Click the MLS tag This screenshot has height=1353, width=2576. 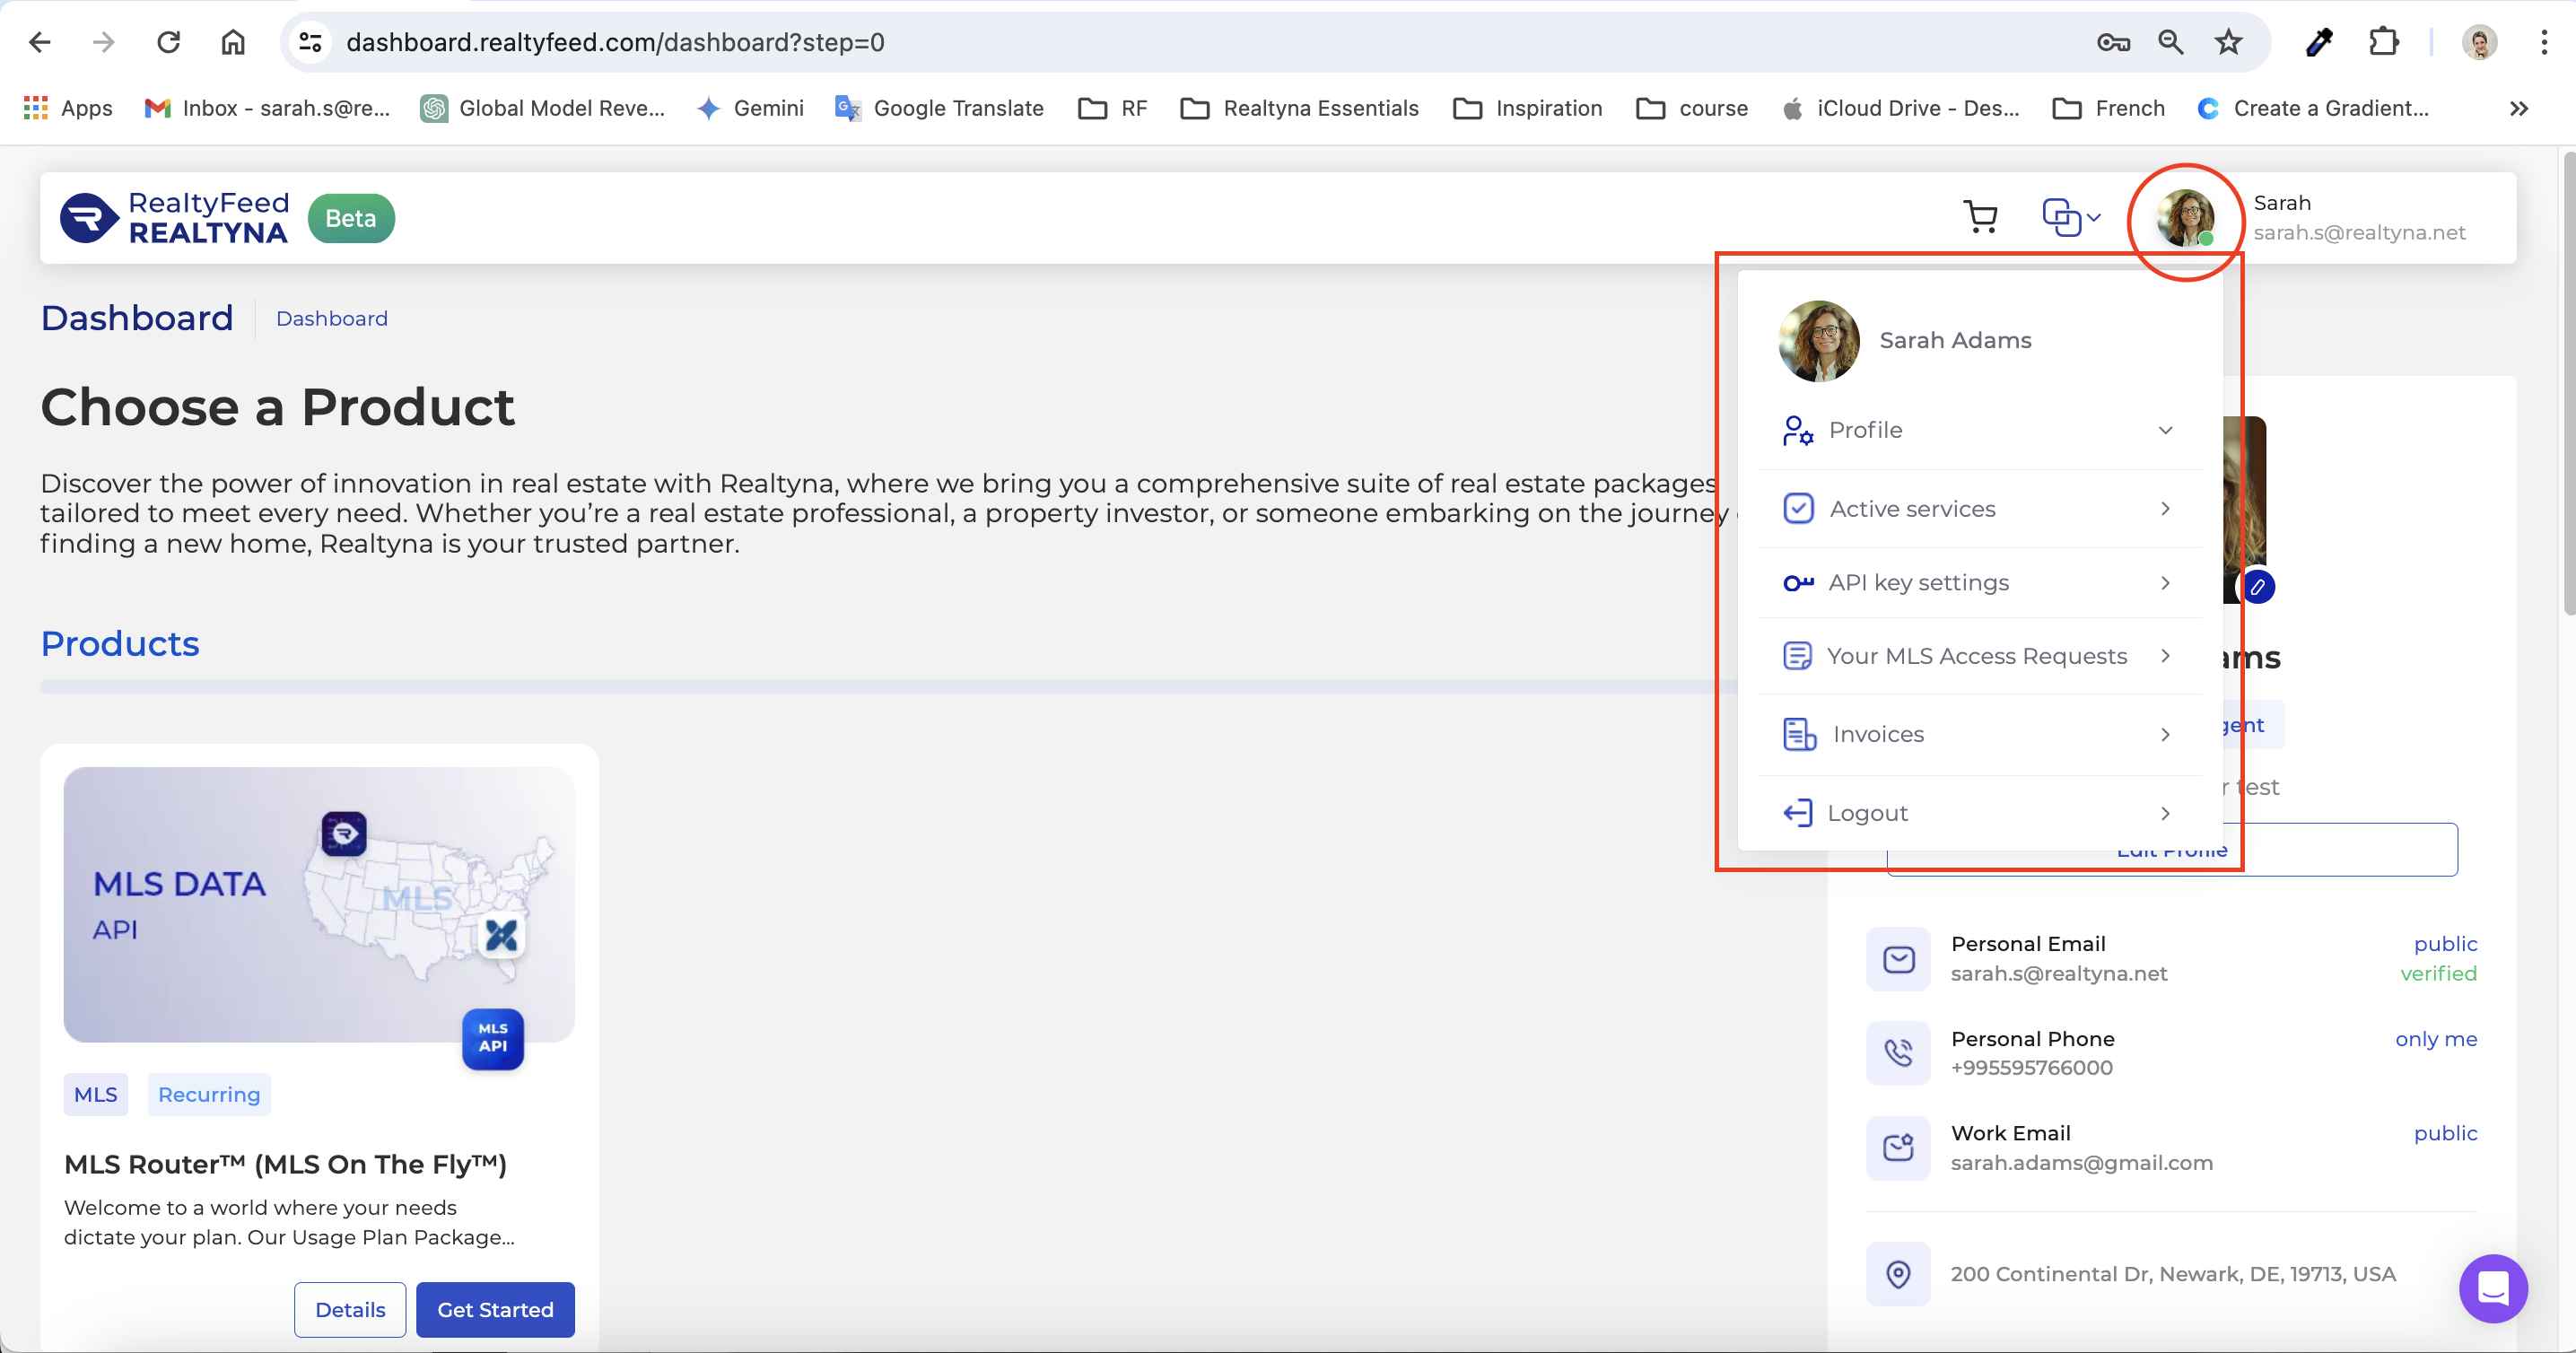coord(96,1095)
